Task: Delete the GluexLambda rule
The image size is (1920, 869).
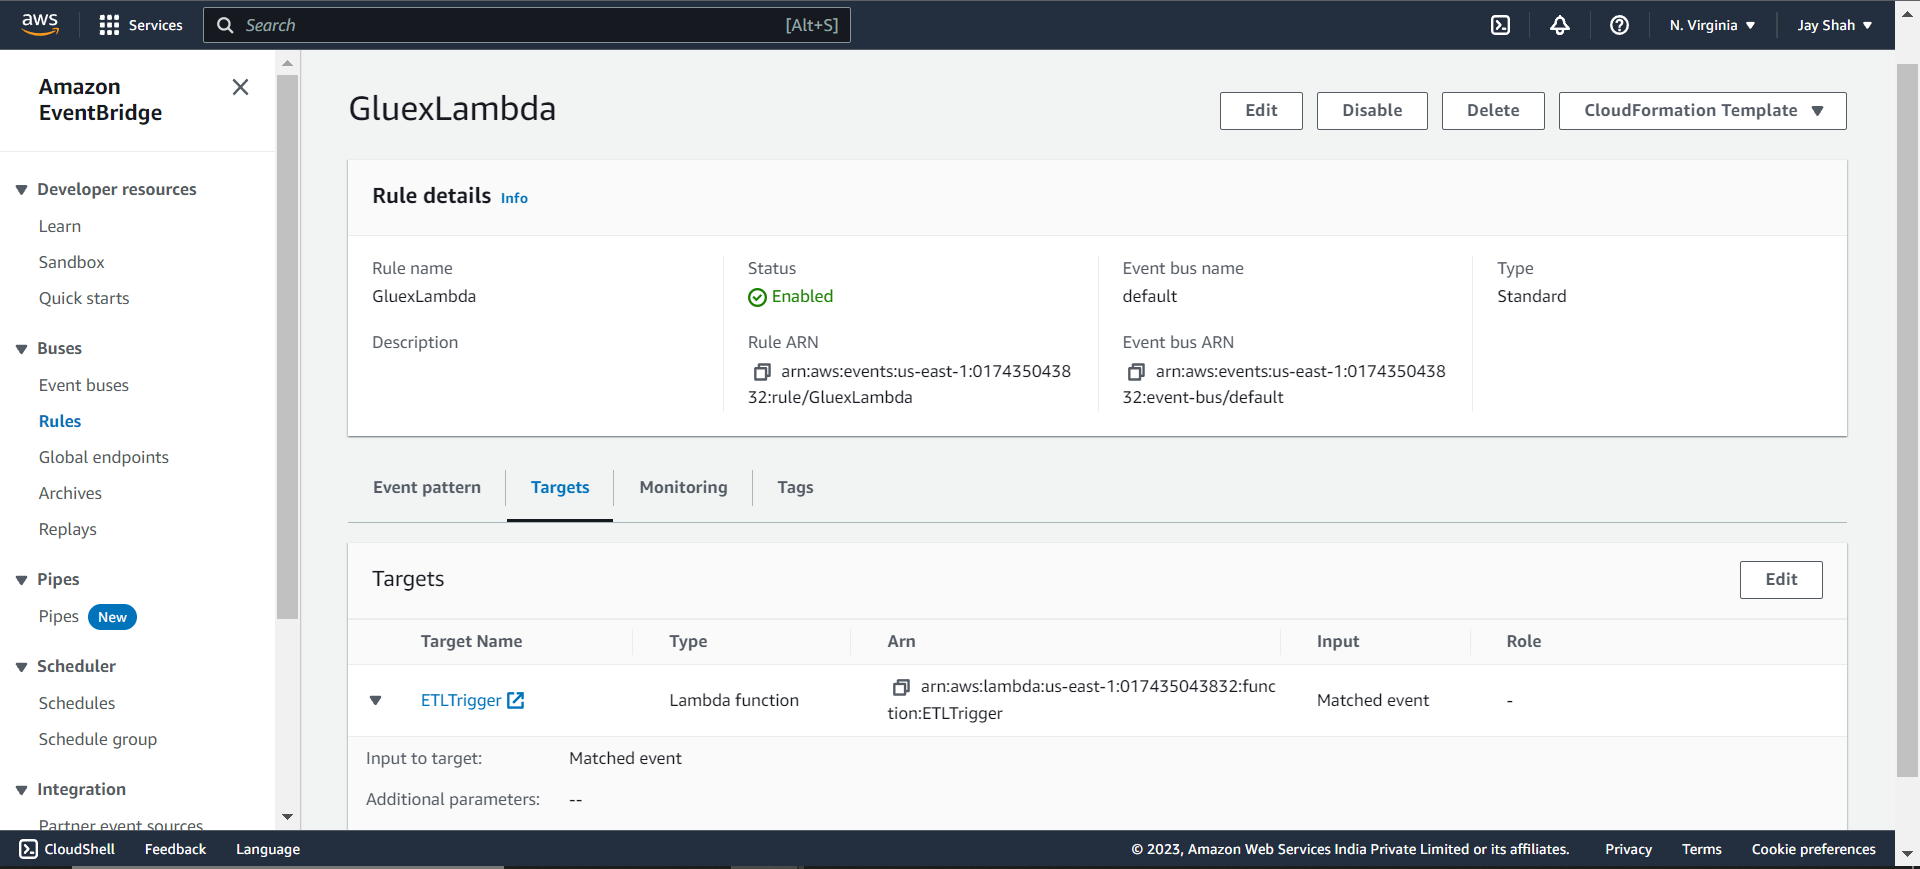Action: 1493,111
